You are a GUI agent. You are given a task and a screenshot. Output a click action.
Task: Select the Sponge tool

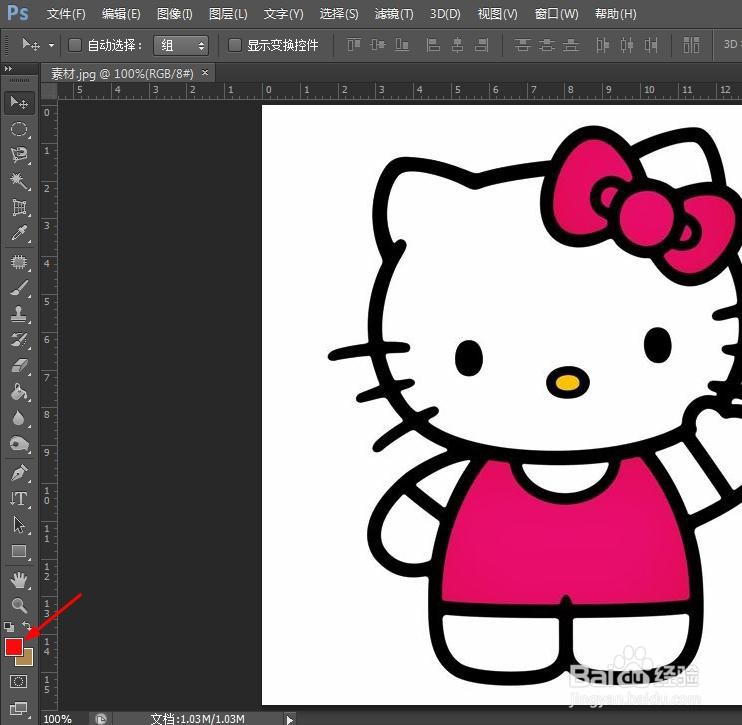(19, 444)
